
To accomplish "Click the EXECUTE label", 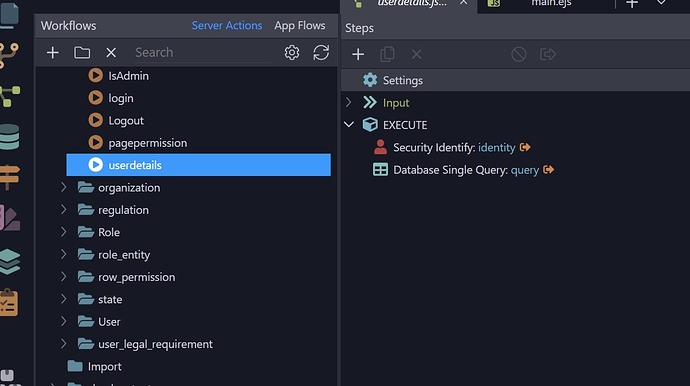I will (x=405, y=125).
